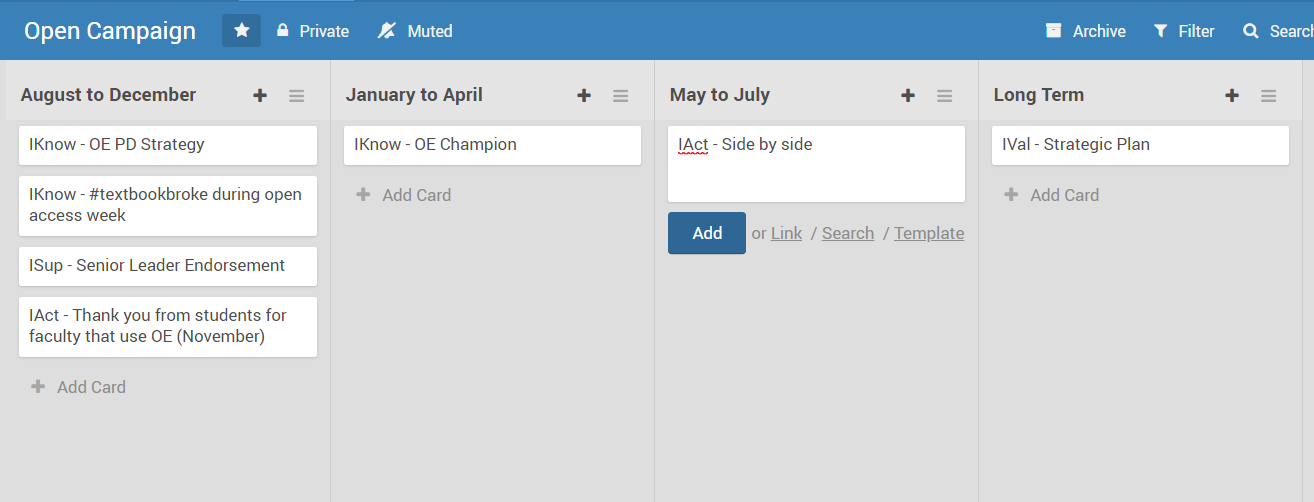Click the Search magnifier icon
This screenshot has width=1314, height=502.
tap(1250, 31)
